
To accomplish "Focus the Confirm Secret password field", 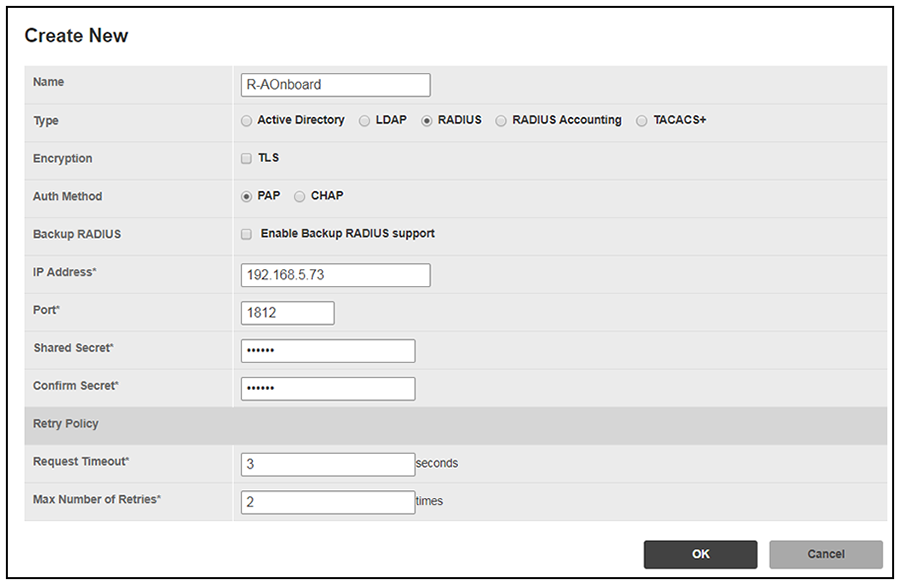I will point(328,389).
